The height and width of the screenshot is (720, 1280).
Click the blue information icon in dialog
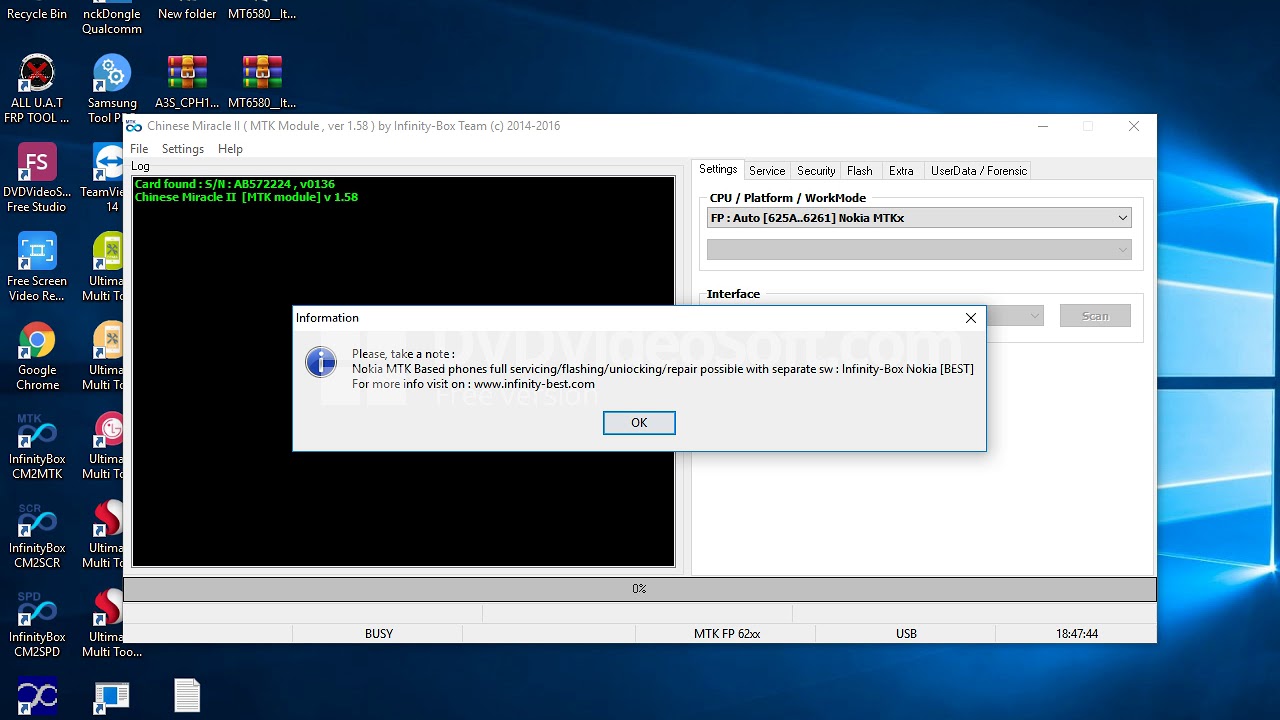pos(321,362)
